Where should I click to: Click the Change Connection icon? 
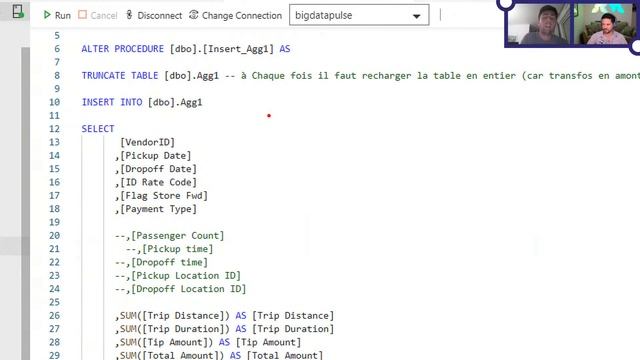pos(193,15)
